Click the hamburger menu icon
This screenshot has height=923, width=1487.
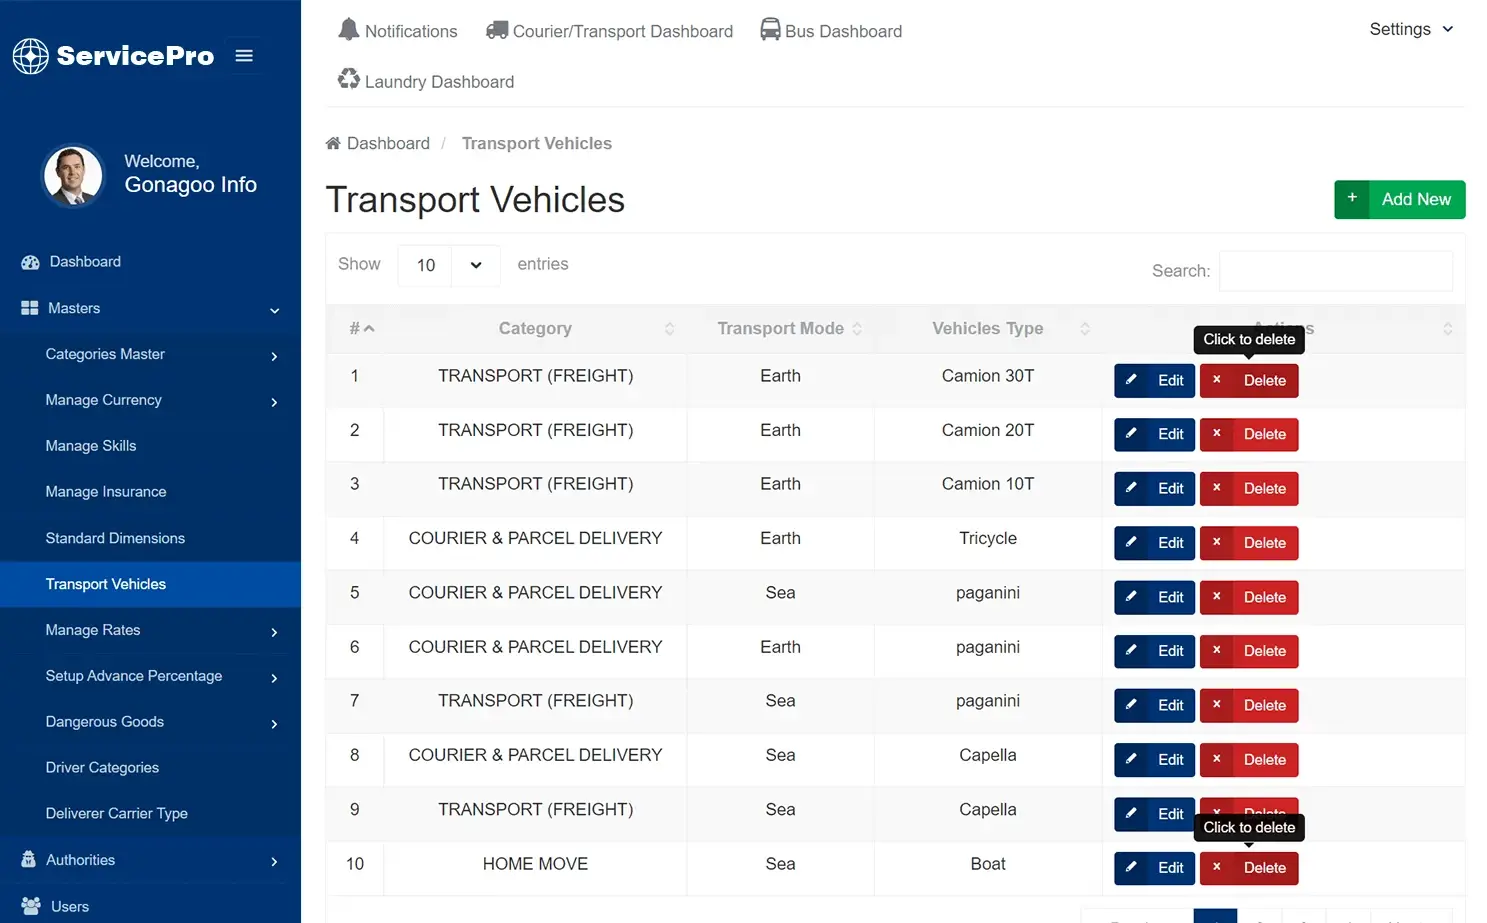pos(244,55)
